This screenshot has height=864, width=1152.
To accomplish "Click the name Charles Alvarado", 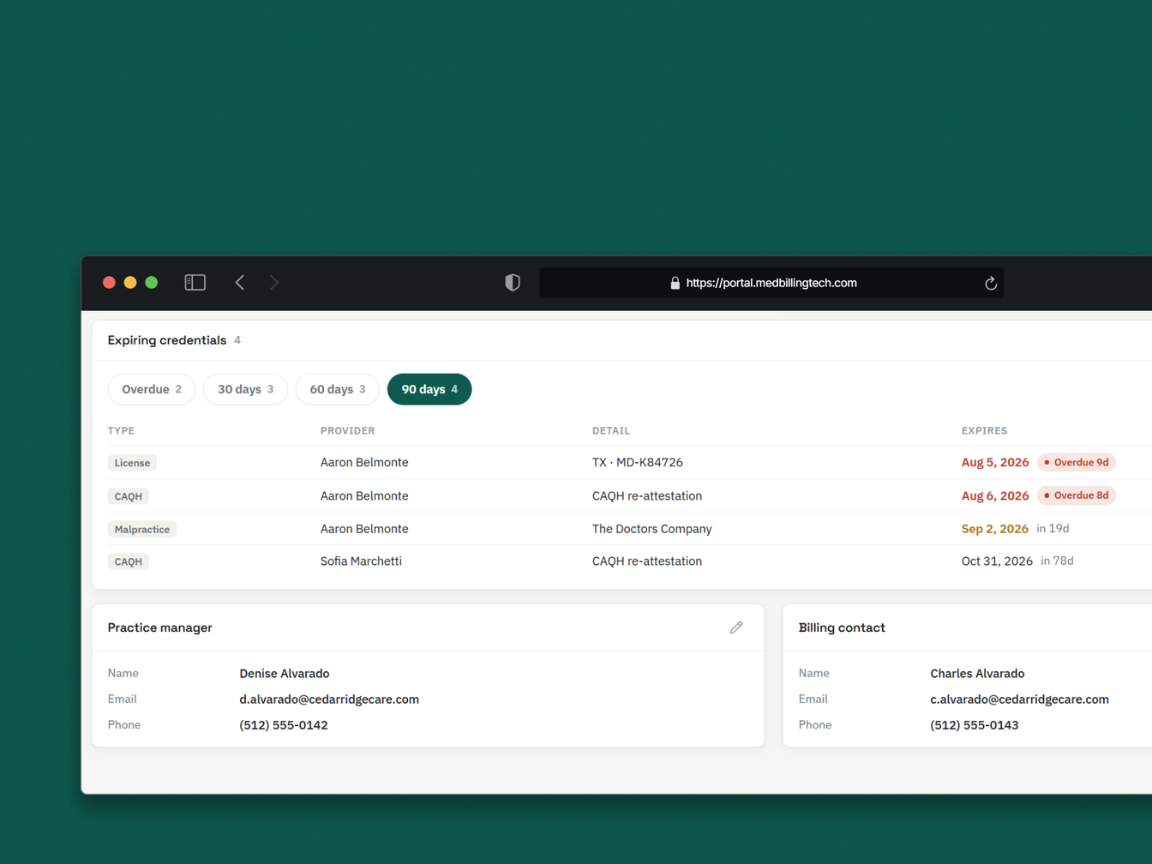I will [x=976, y=673].
